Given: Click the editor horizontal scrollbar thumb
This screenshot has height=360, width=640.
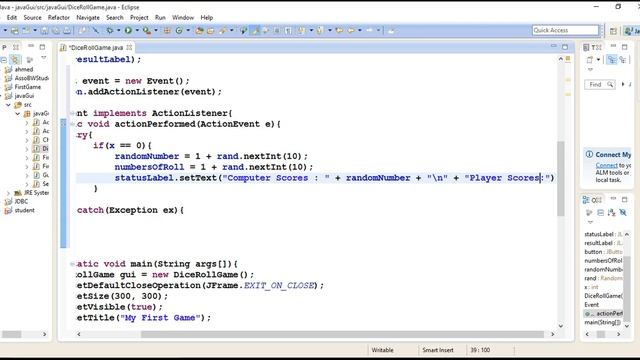Looking at the screenshot, I should coord(342,334).
